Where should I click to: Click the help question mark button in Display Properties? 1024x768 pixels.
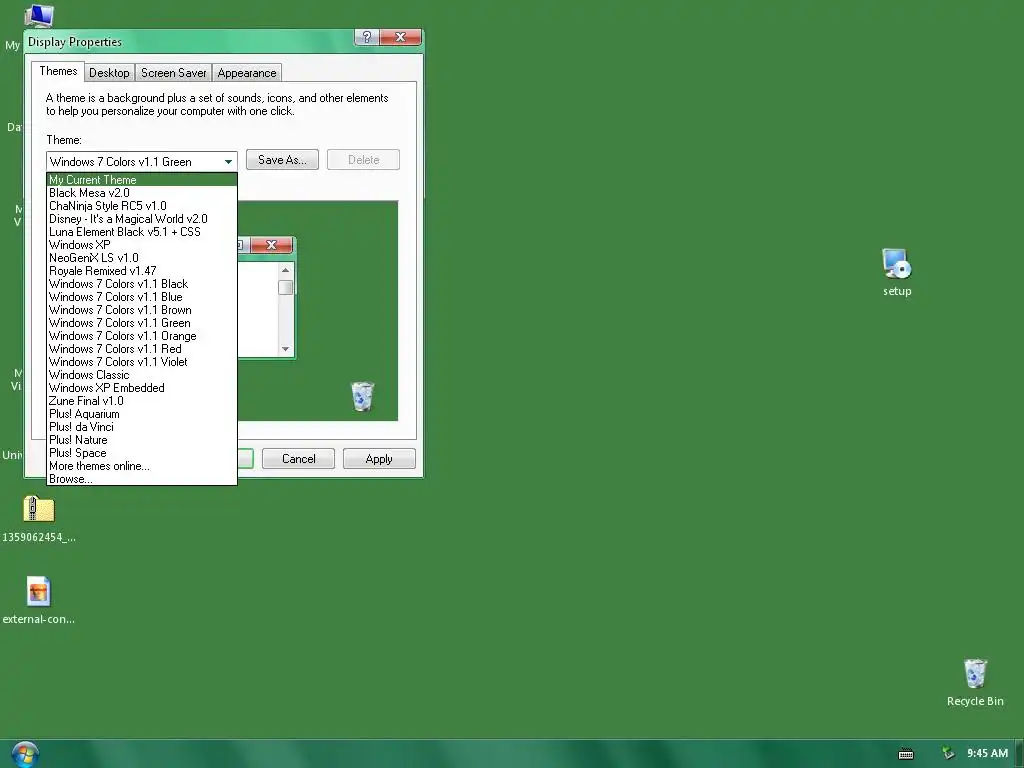tap(366, 37)
